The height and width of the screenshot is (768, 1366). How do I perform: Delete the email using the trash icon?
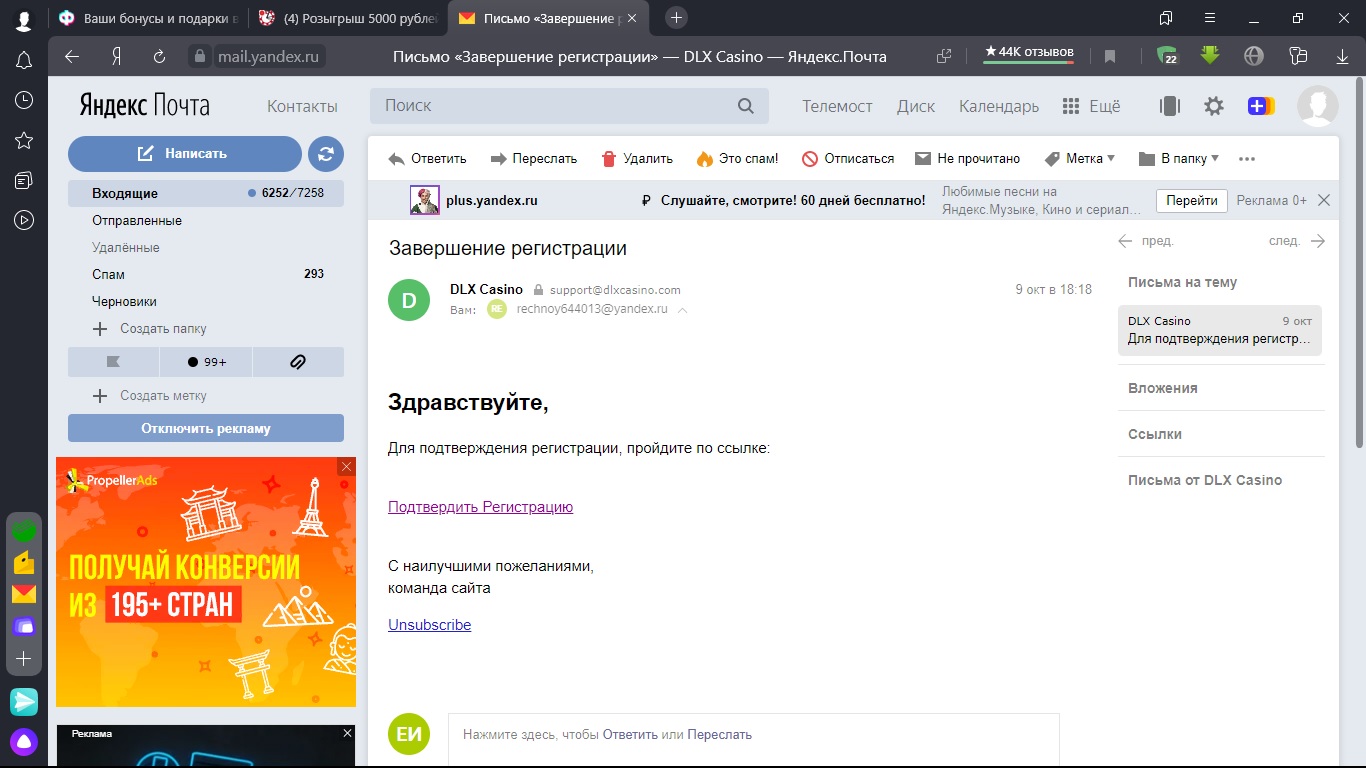click(x=637, y=158)
